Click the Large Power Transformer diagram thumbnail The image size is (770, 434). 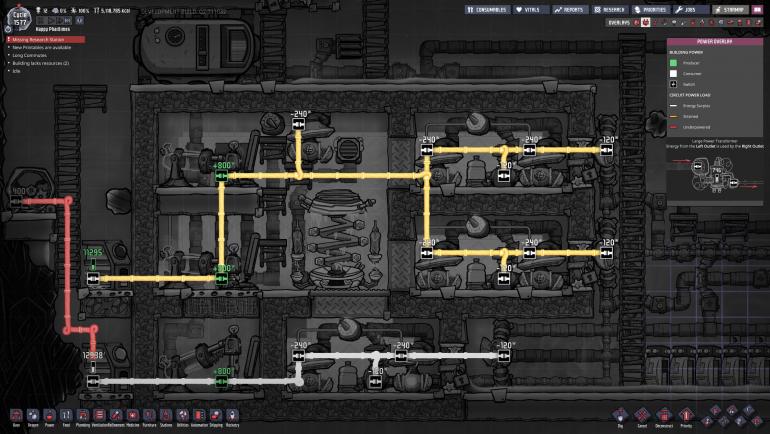click(715, 176)
